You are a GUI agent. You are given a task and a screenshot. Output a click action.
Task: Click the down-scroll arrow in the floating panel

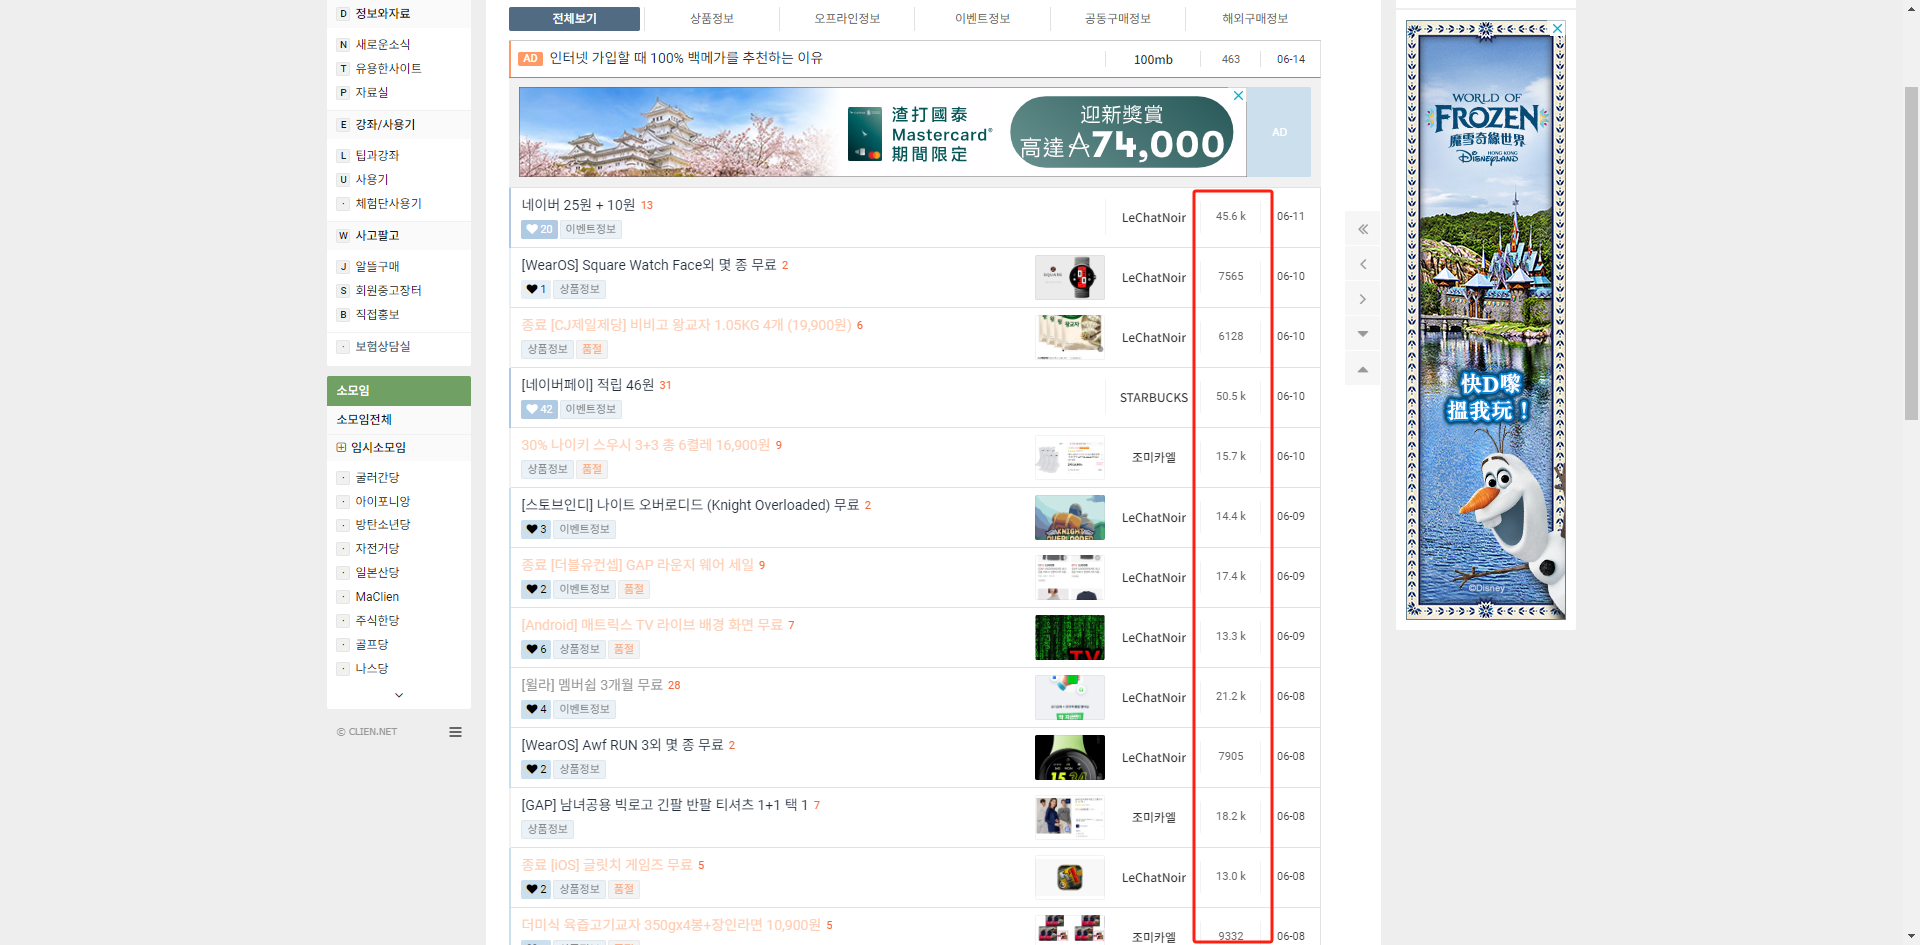(x=1362, y=333)
